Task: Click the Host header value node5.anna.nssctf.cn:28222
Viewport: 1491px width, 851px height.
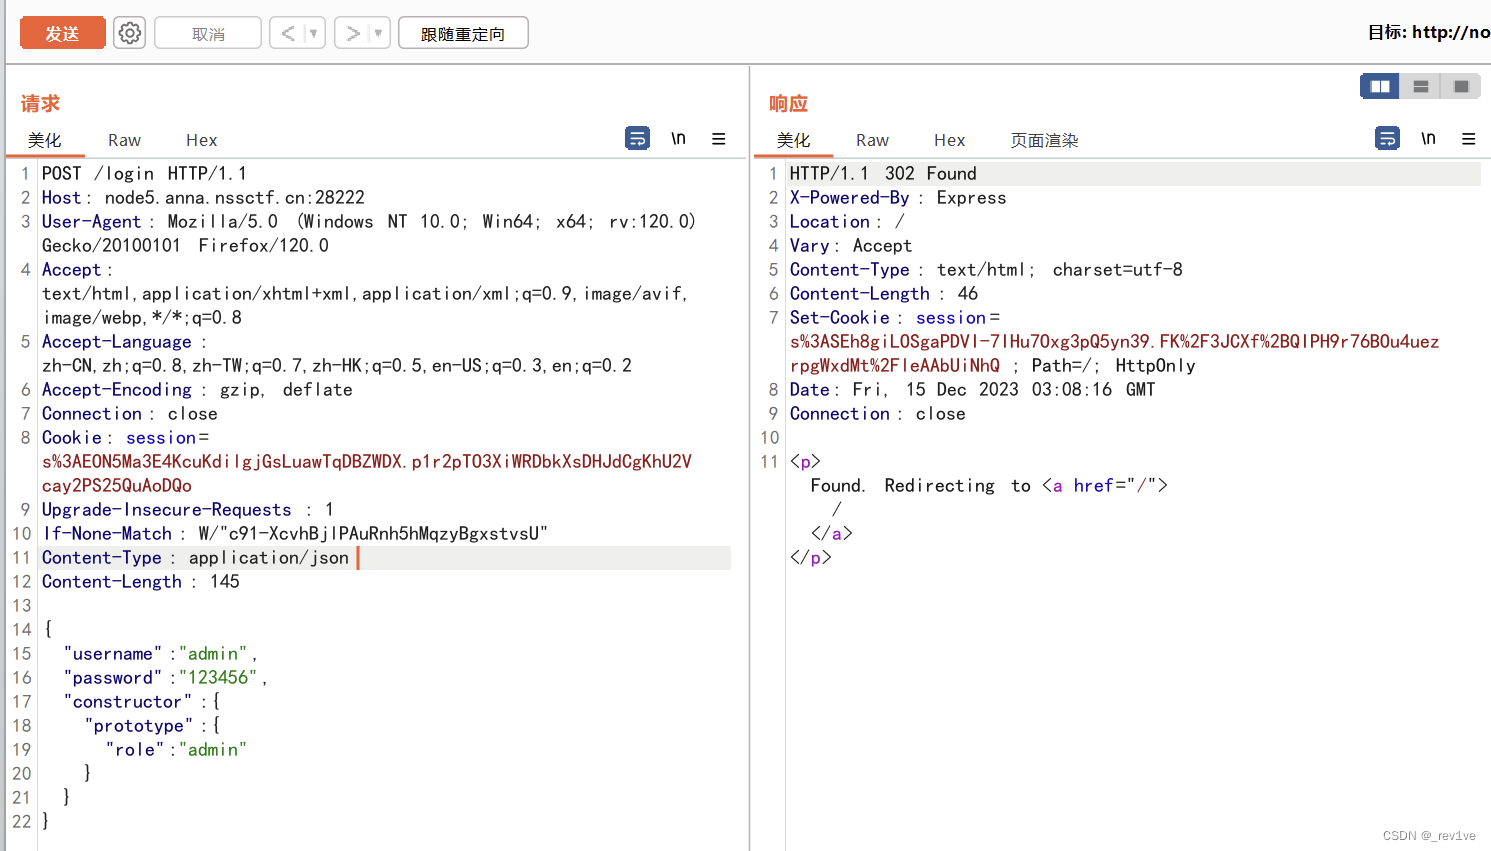Action: [234, 197]
